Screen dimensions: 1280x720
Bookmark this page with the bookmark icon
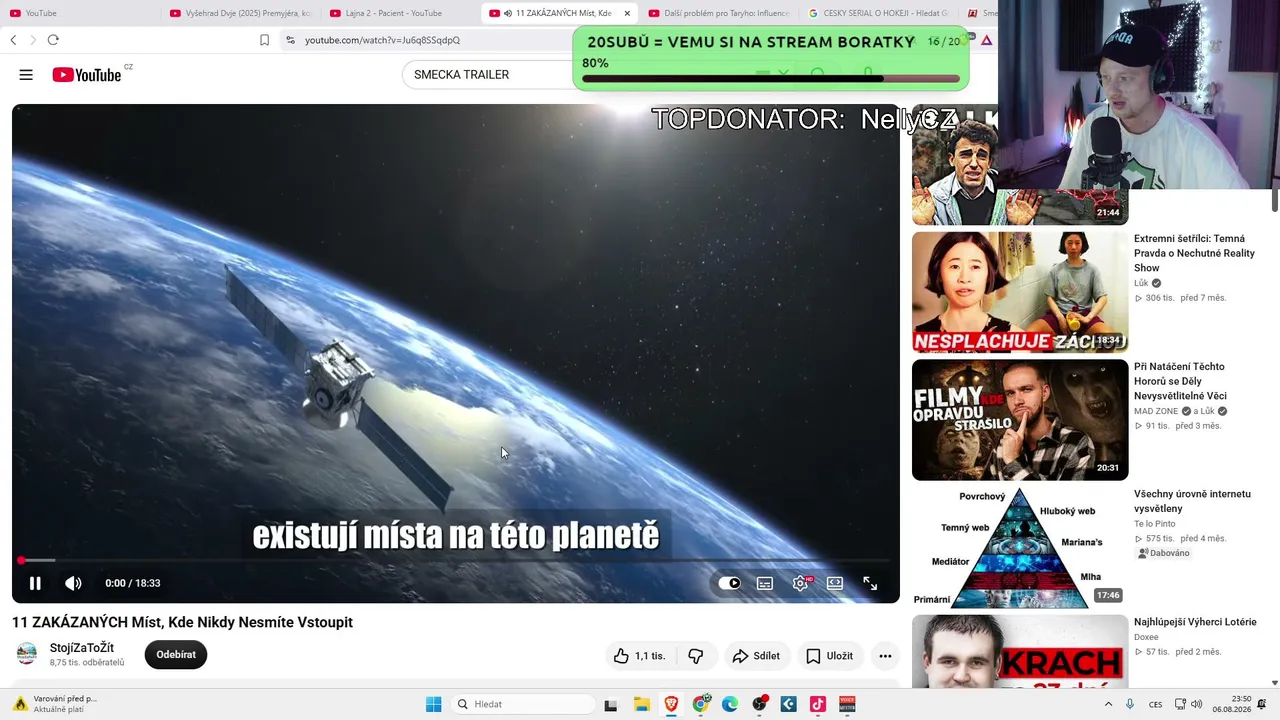(x=264, y=40)
